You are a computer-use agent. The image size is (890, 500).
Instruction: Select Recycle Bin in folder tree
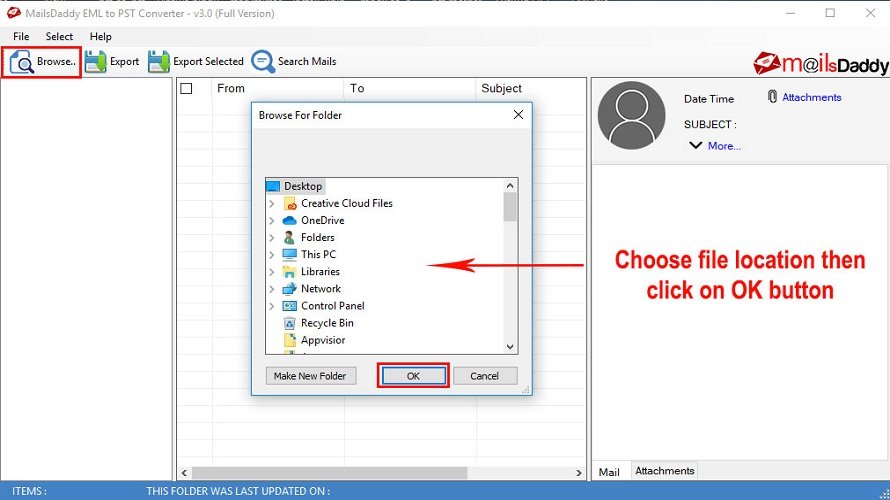point(327,323)
